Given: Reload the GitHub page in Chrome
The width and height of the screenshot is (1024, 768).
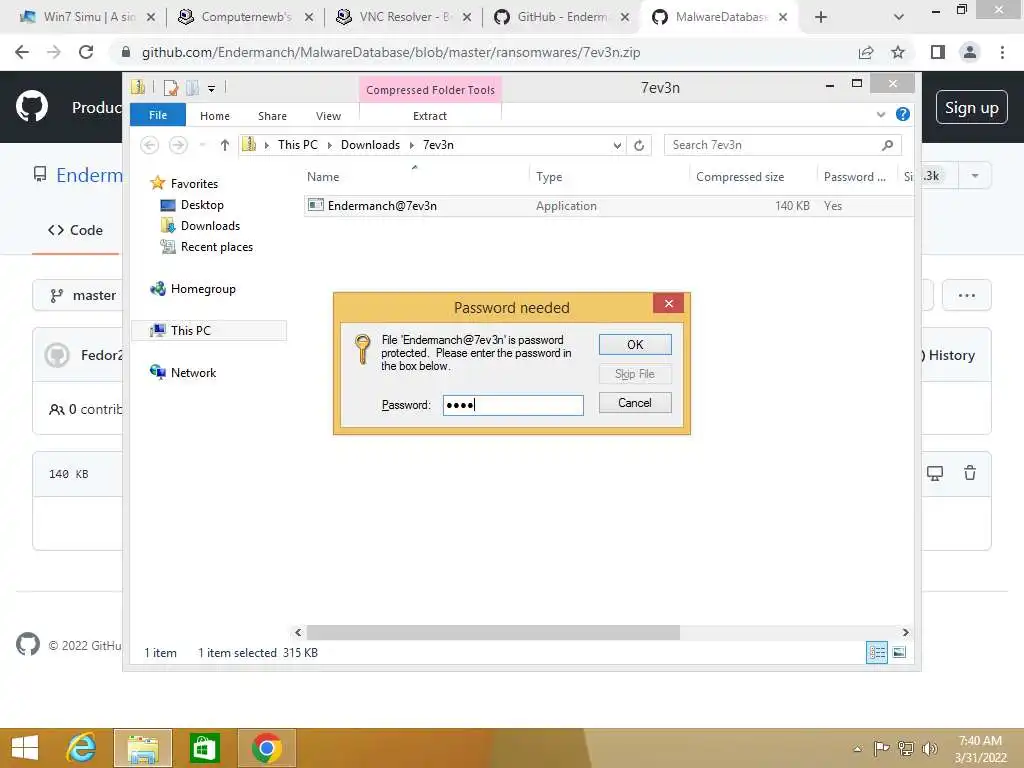Looking at the screenshot, I should click(x=86, y=52).
